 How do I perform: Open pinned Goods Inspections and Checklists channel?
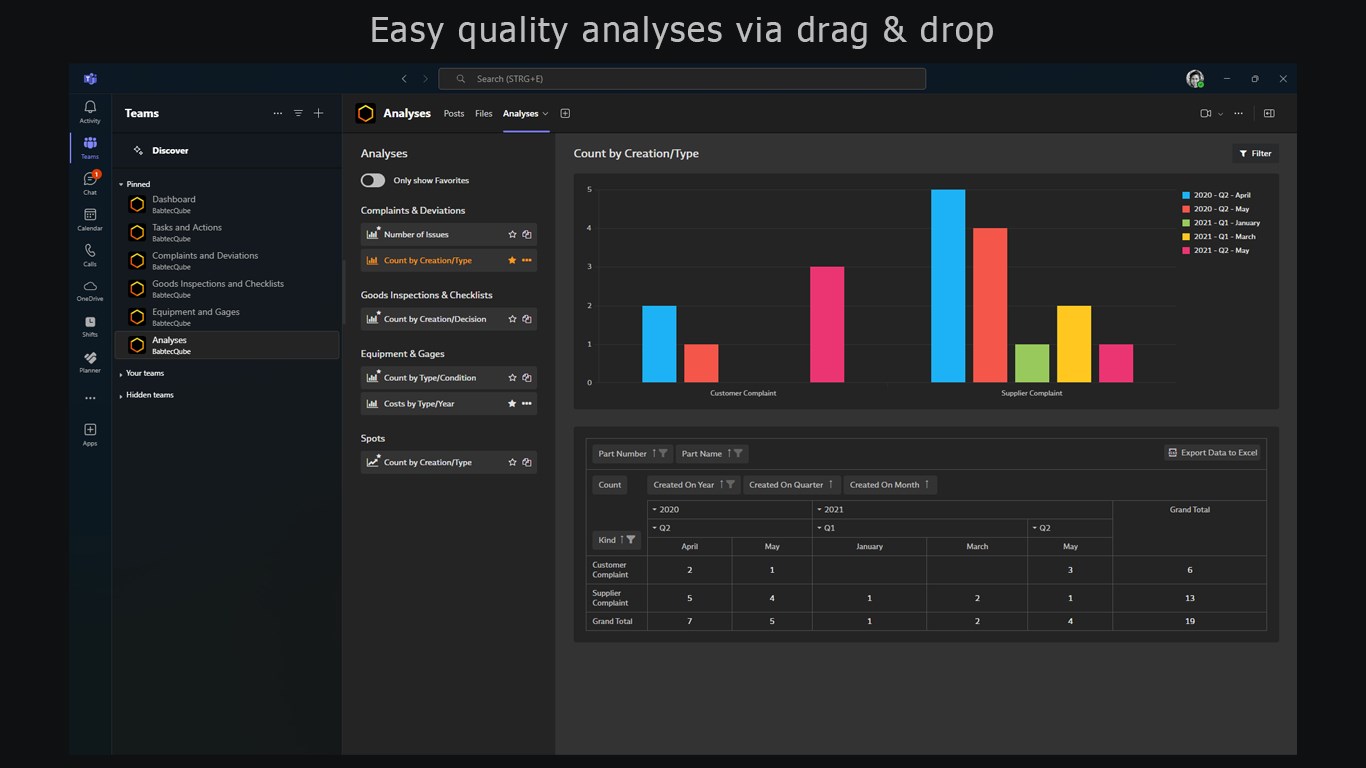pyautogui.click(x=227, y=288)
